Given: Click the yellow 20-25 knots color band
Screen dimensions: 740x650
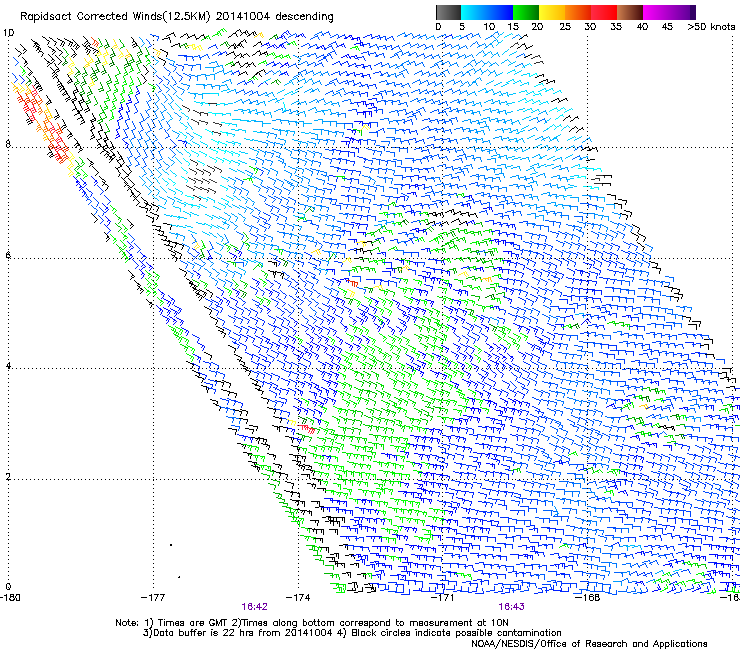Looking at the screenshot, I should tap(552, 12).
